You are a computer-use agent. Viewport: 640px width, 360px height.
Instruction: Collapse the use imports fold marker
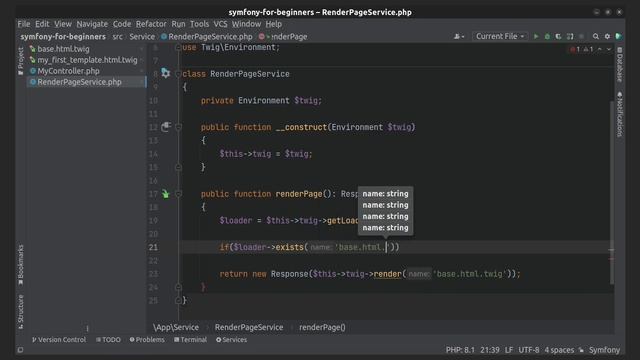178,47
